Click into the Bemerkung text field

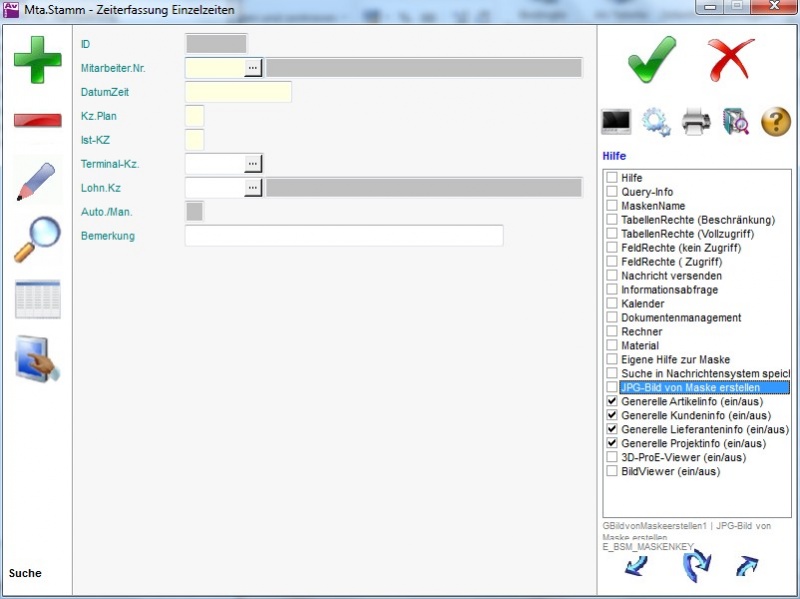click(x=344, y=236)
